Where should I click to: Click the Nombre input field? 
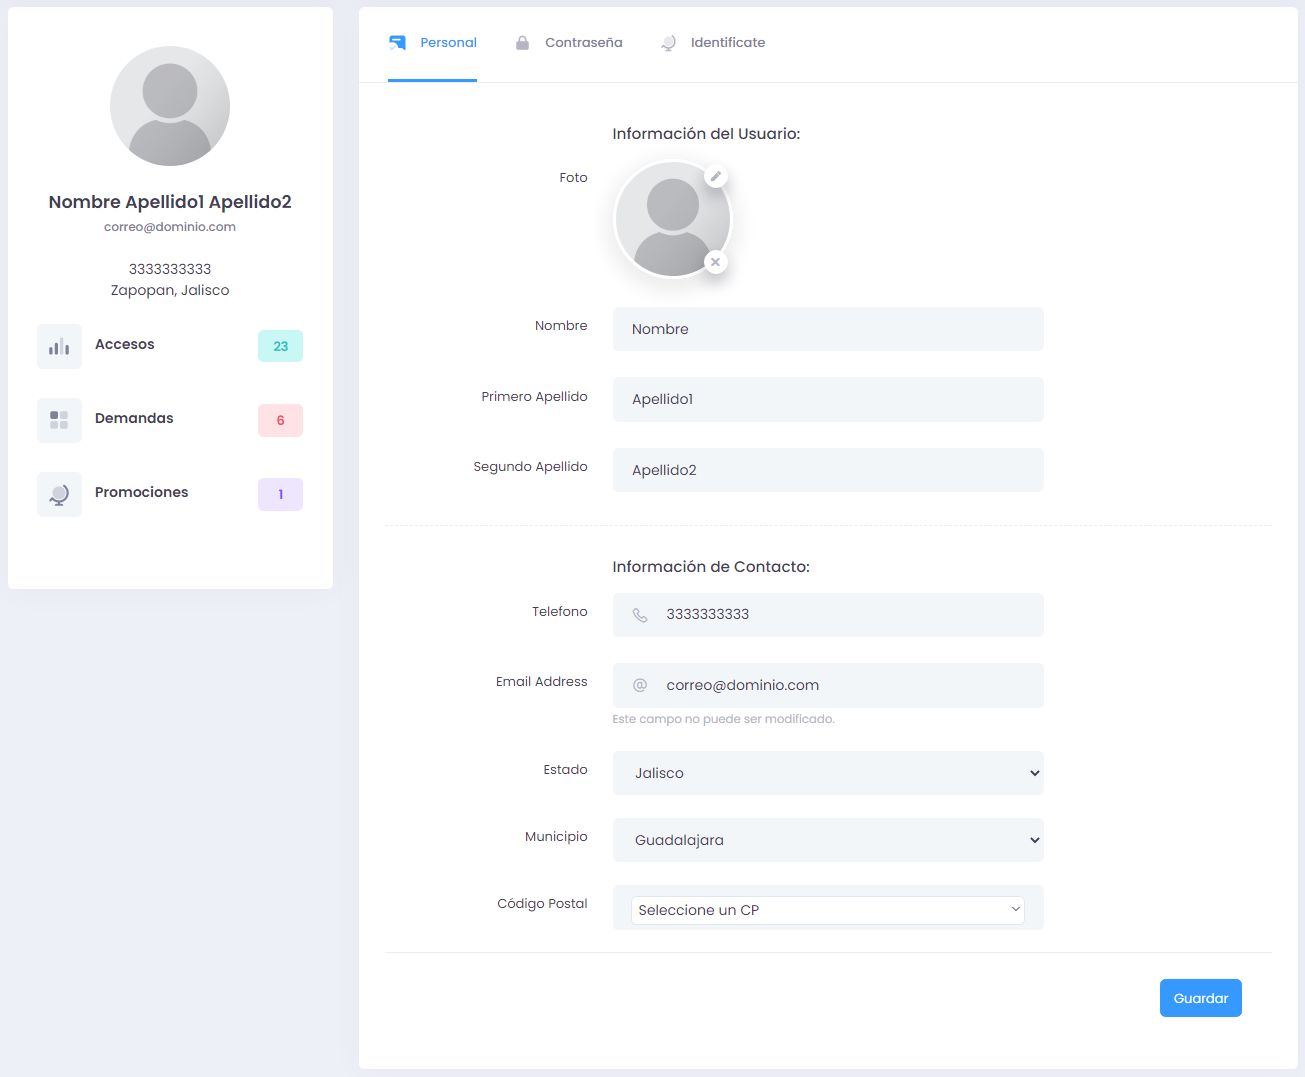coord(827,329)
